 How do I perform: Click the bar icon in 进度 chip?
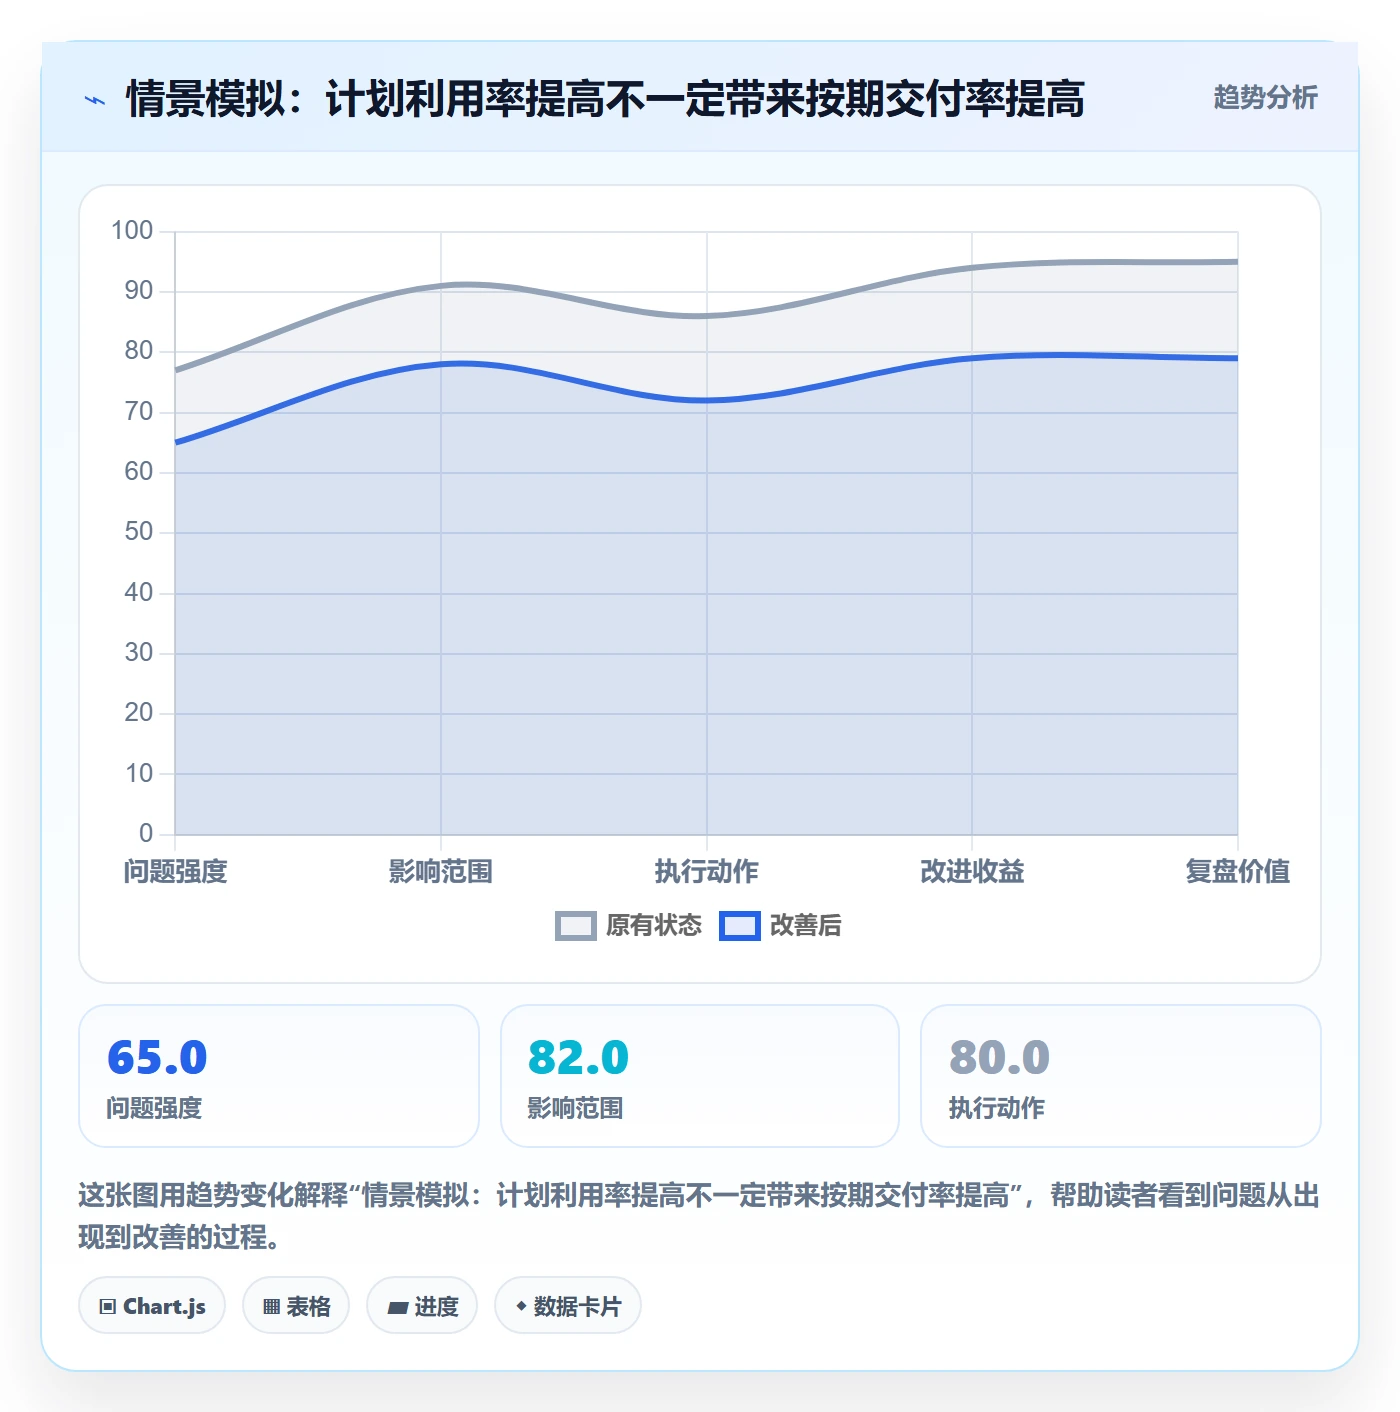pos(398,1307)
